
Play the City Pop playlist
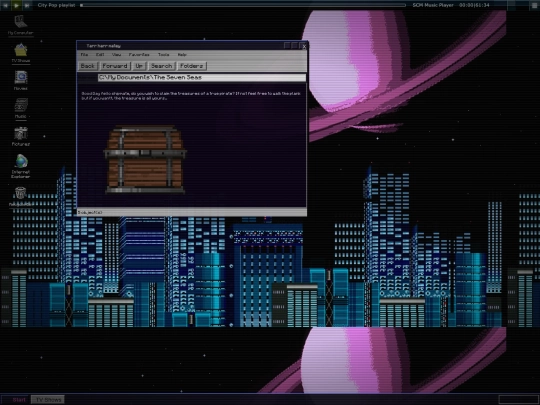(x=16, y=5)
